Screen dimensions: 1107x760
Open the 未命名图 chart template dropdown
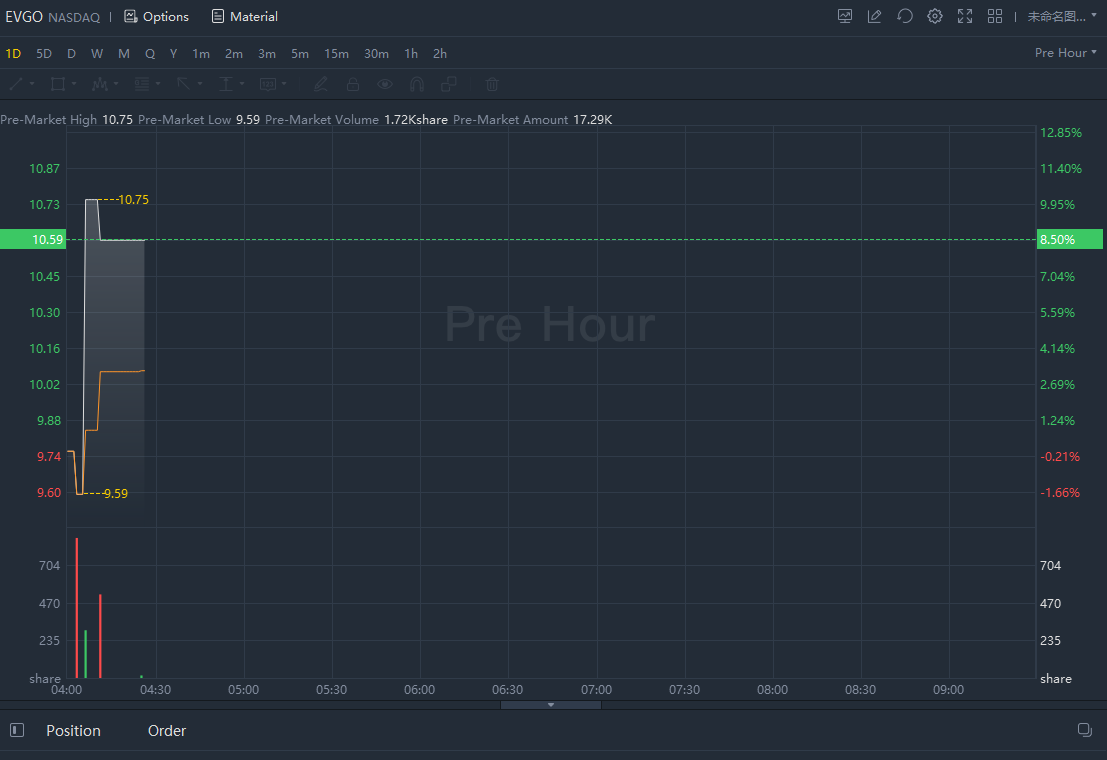[x=1062, y=16]
